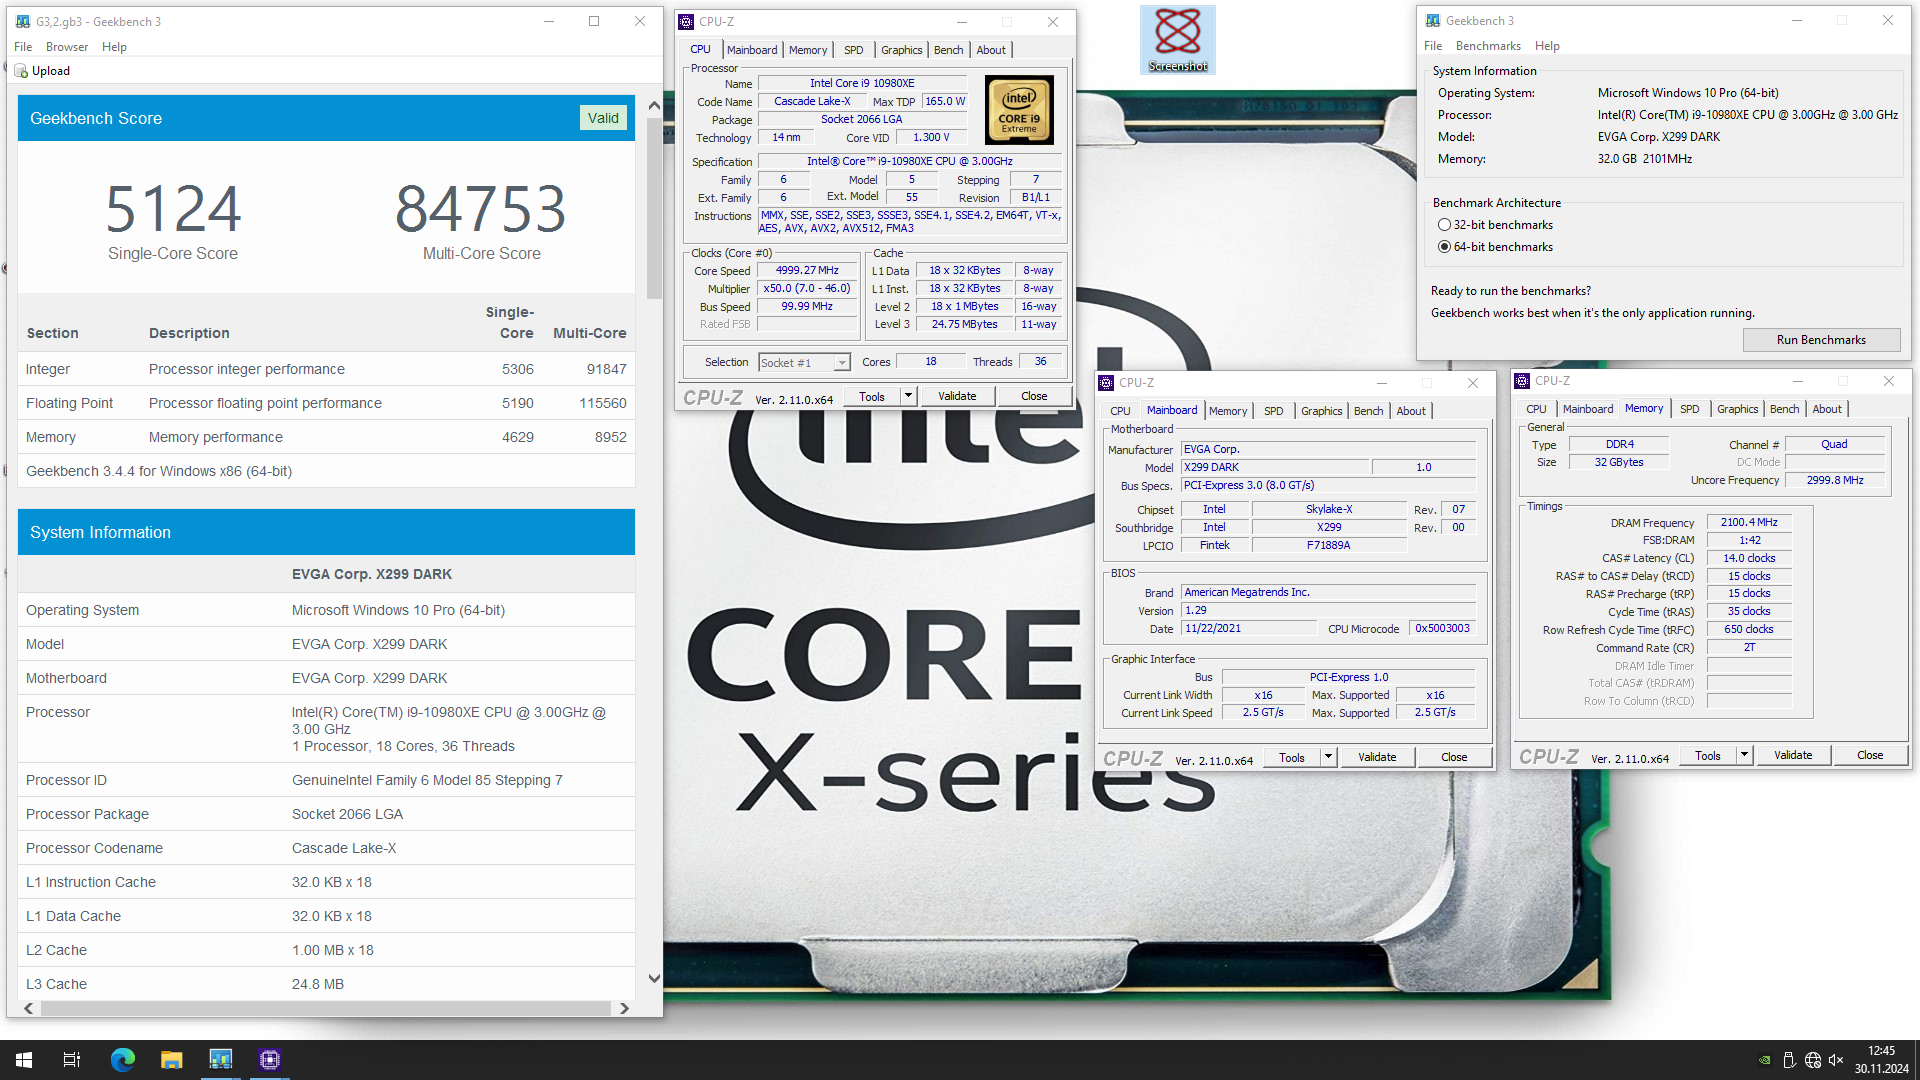Viewport: 1920px width, 1080px height.
Task: Click scroll up arrow in Geekbench results
Action: [x=654, y=105]
